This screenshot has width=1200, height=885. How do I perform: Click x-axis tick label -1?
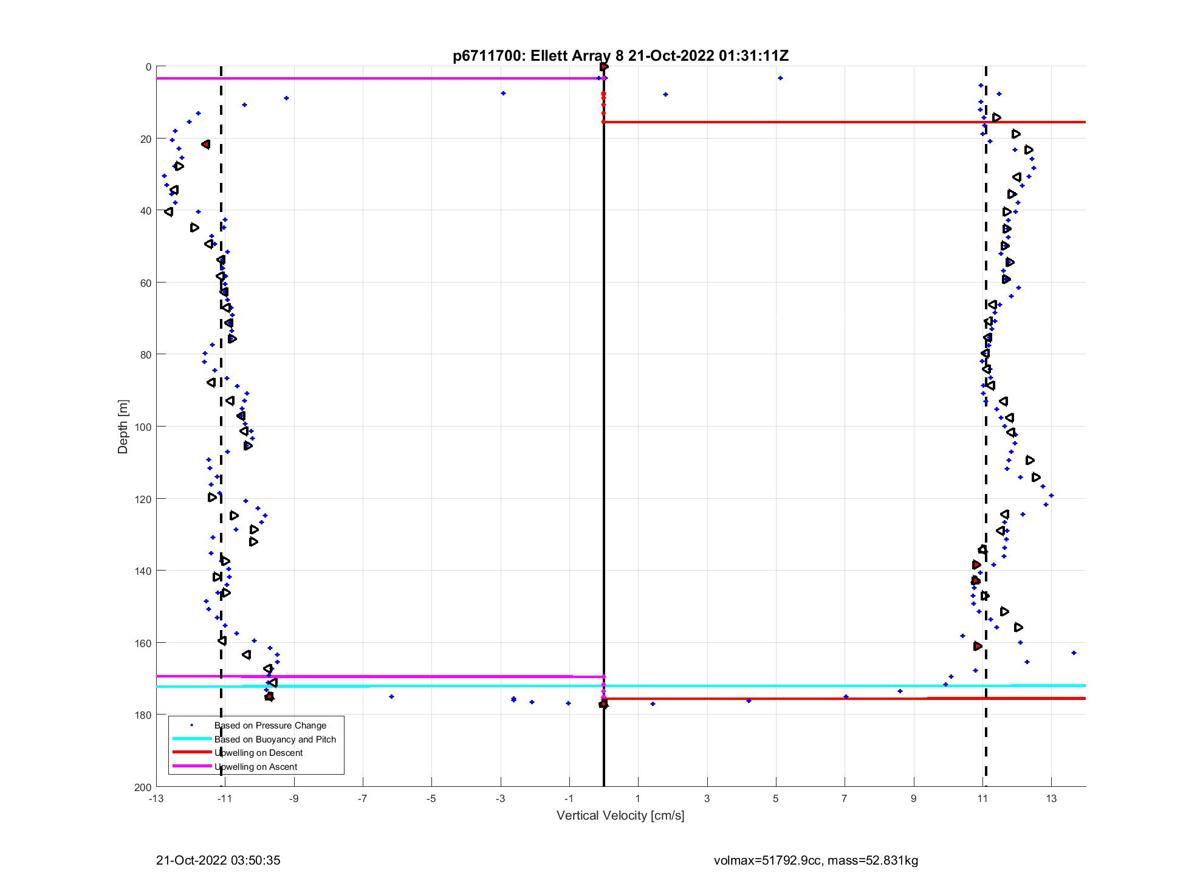[x=570, y=798]
